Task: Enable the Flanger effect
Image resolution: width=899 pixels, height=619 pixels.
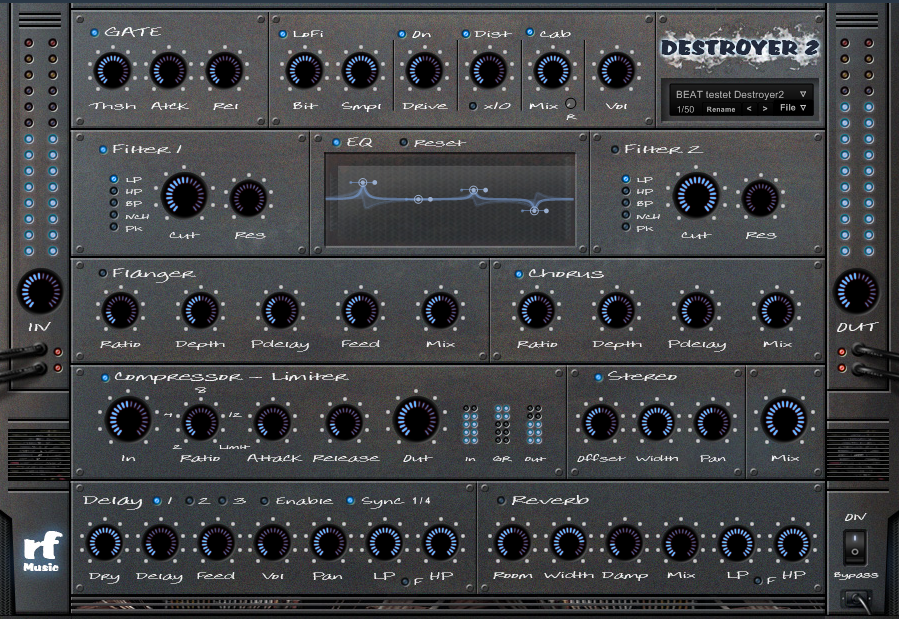Action: click(103, 273)
